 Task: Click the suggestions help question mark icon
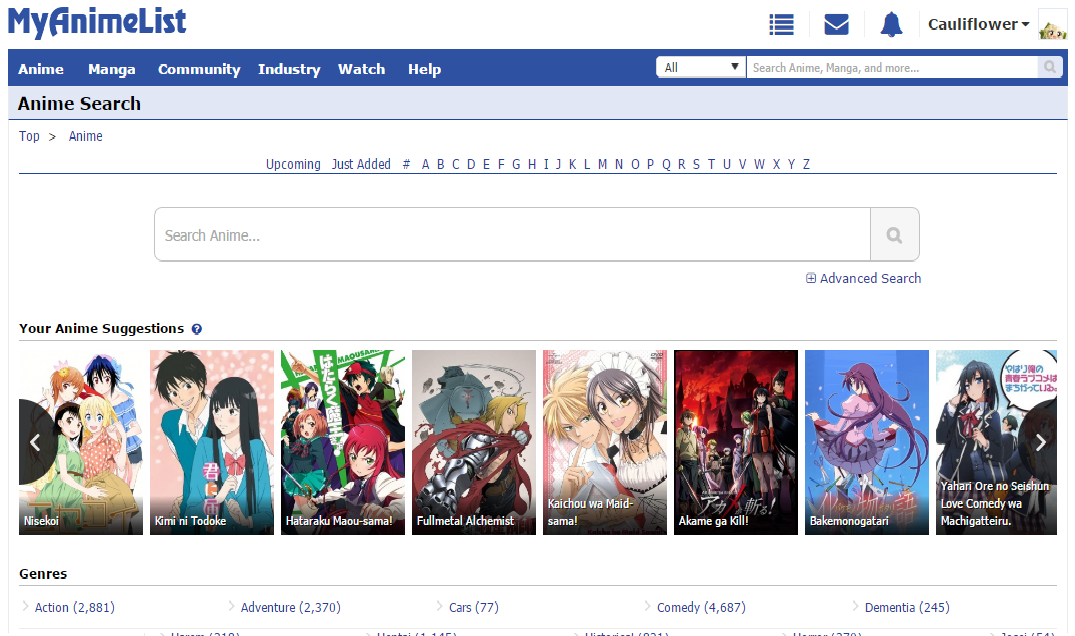[197, 329]
